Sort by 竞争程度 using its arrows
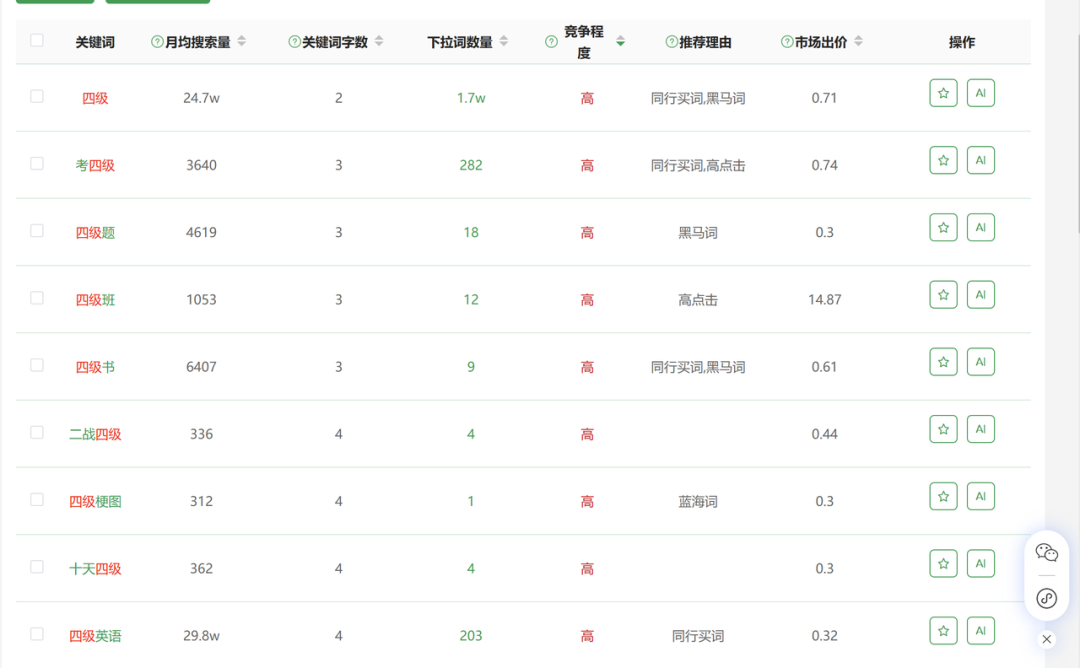This screenshot has width=1080, height=668. coord(622,42)
